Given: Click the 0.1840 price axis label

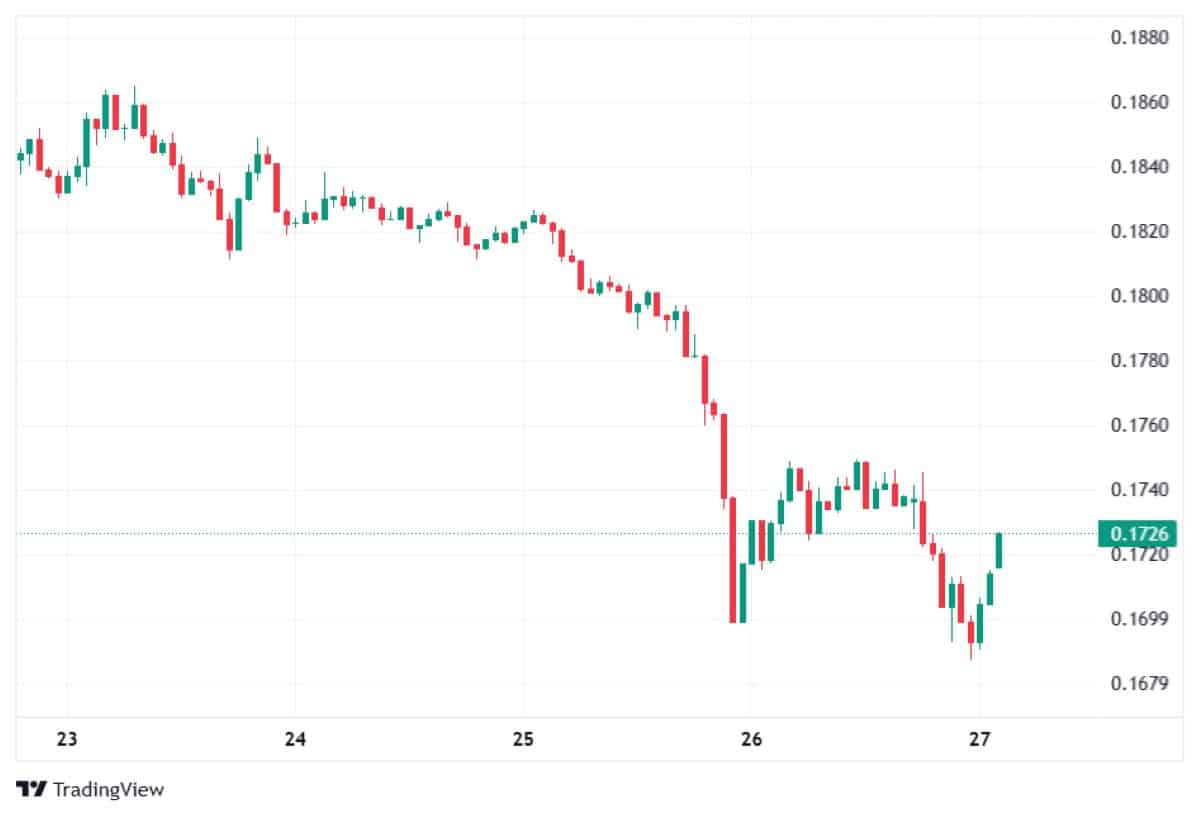Looking at the screenshot, I should [1140, 167].
